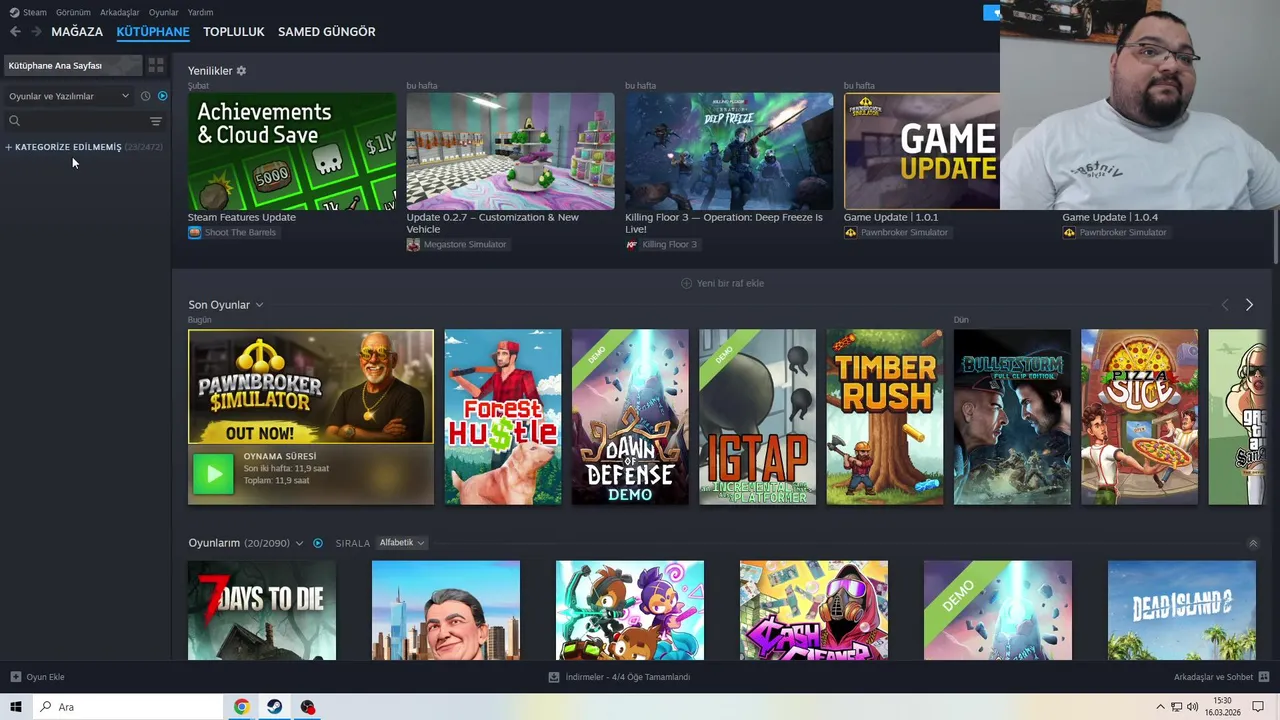Screen dimensions: 1280x720
Task: Open Steam Features Update news thumbnail
Action: click(292, 151)
